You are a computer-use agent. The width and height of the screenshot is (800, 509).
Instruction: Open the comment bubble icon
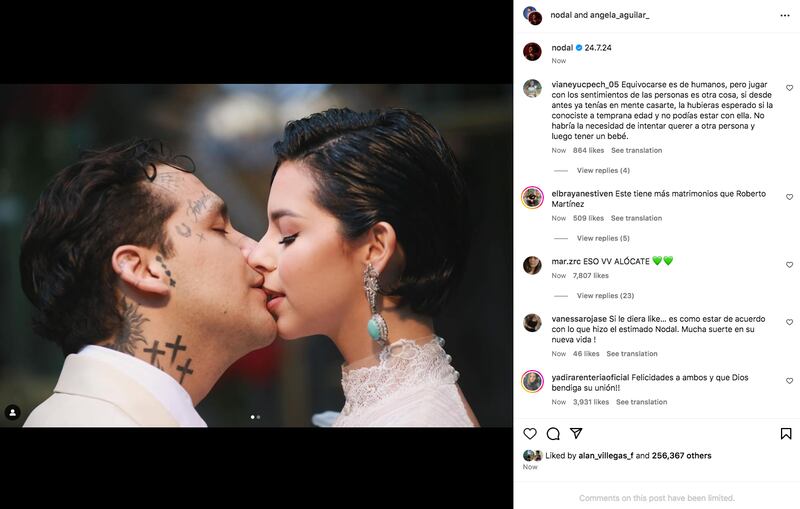click(553, 434)
